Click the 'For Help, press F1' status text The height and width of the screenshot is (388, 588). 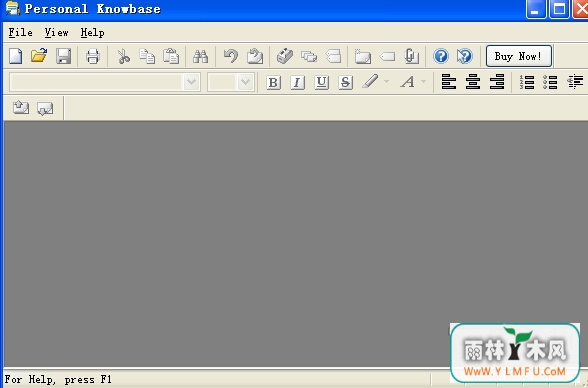(x=58, y=379)
